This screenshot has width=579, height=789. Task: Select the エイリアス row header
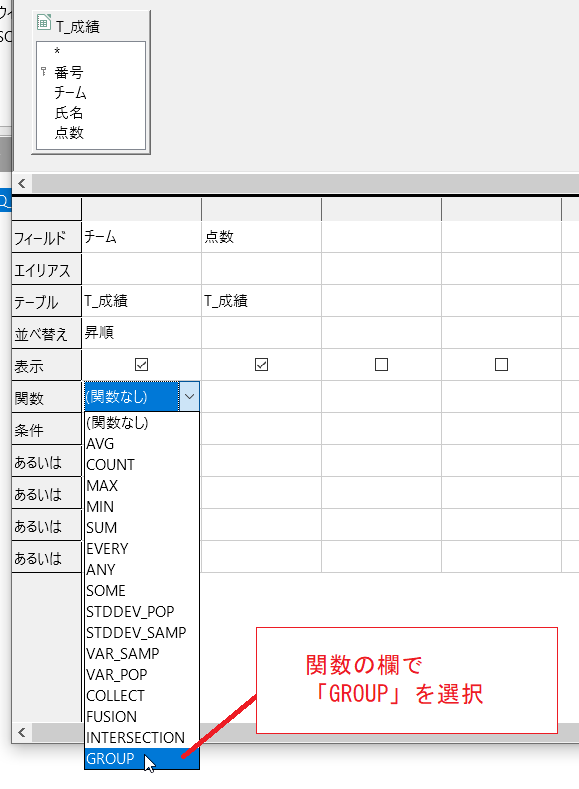coord(46,269)
